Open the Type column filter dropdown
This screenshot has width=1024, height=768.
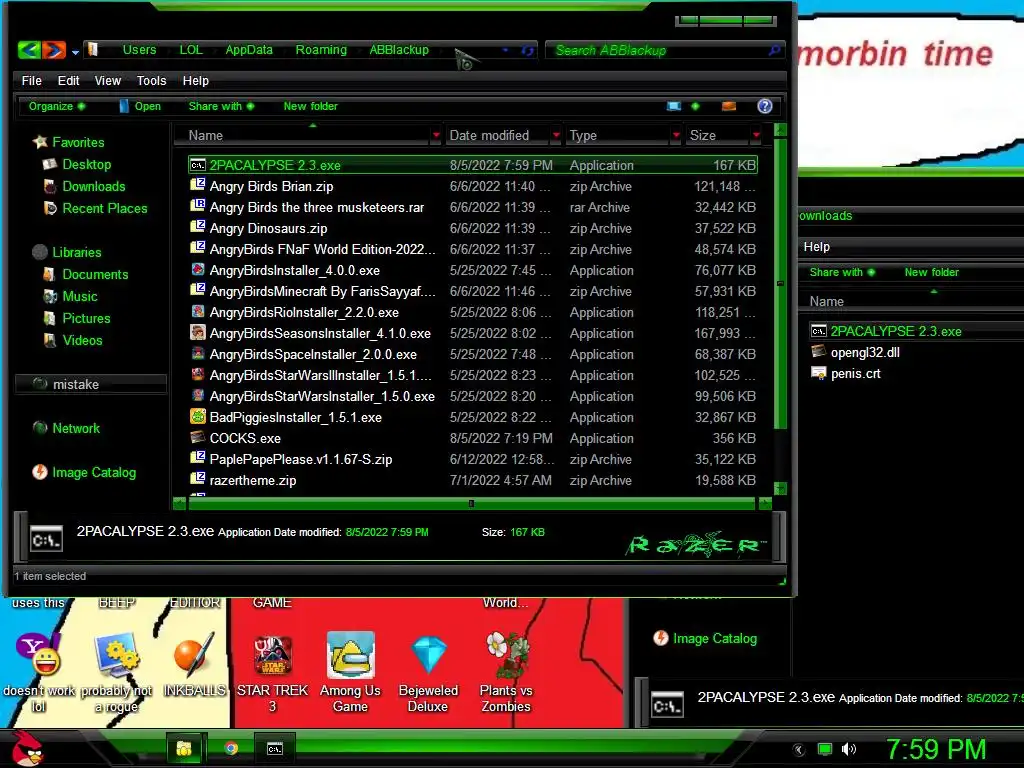click(677, 135)
